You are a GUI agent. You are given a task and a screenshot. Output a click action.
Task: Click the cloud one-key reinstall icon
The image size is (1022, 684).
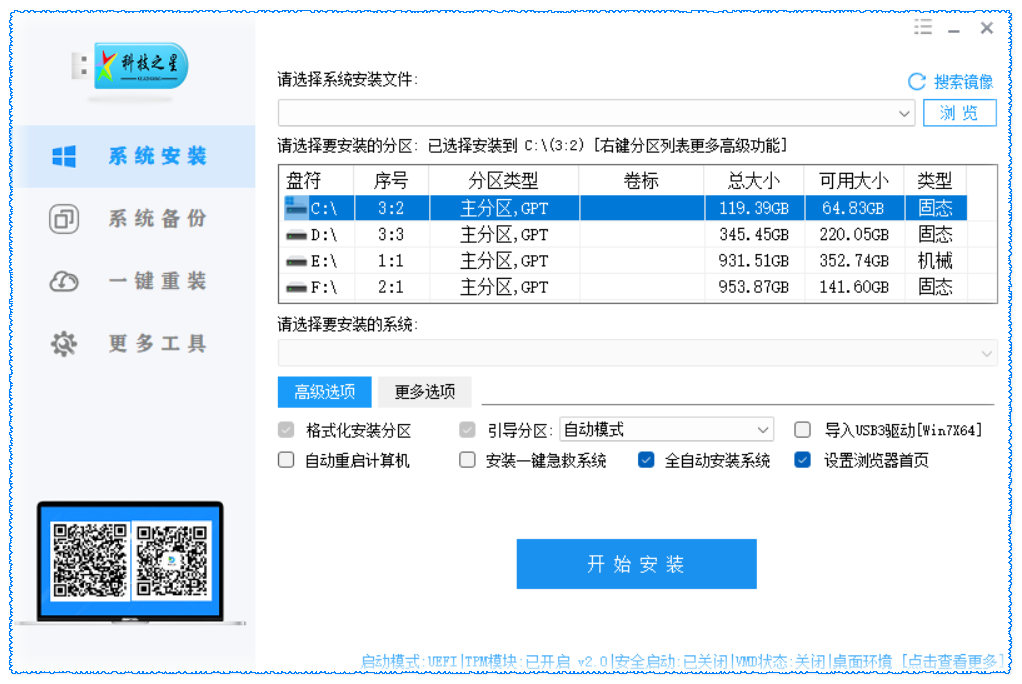(64, 282)
